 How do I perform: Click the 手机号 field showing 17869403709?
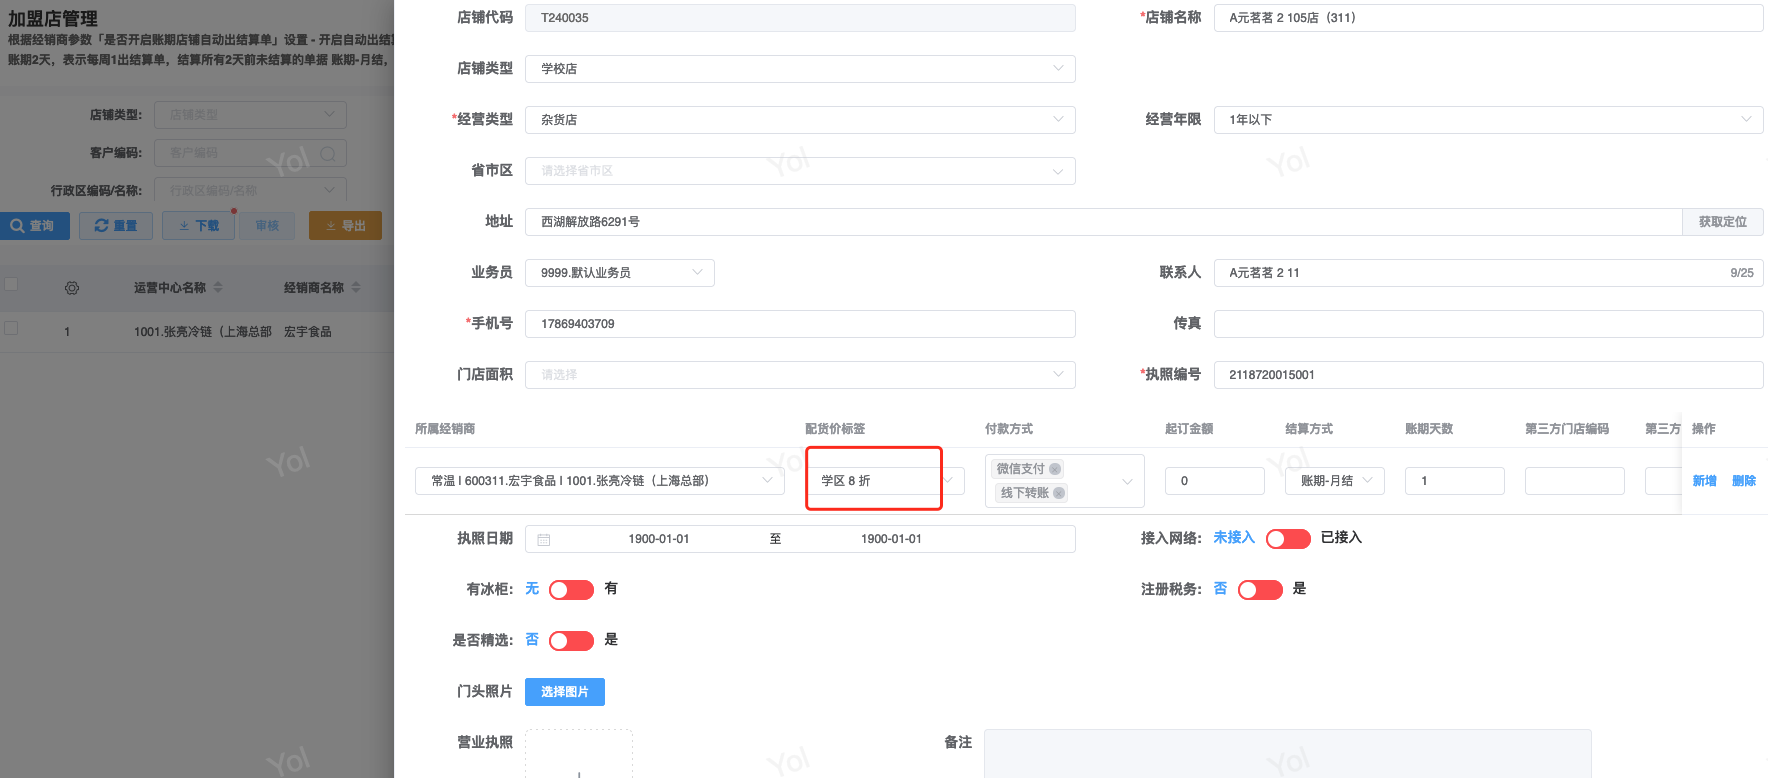click(x=800, y=324)
